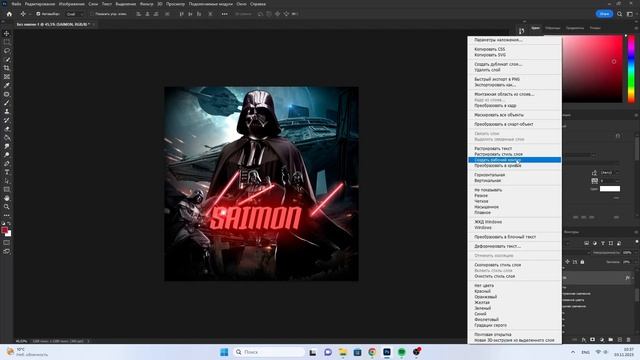Select the Hand tool
This screenshot has width=640, height=360.
tap(7, 198)
